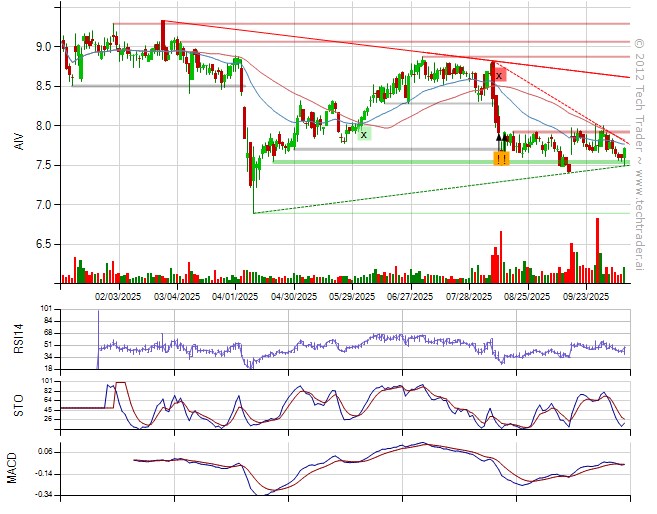
Task: Click the green X buy signal marker
Action: coord(363,134)
